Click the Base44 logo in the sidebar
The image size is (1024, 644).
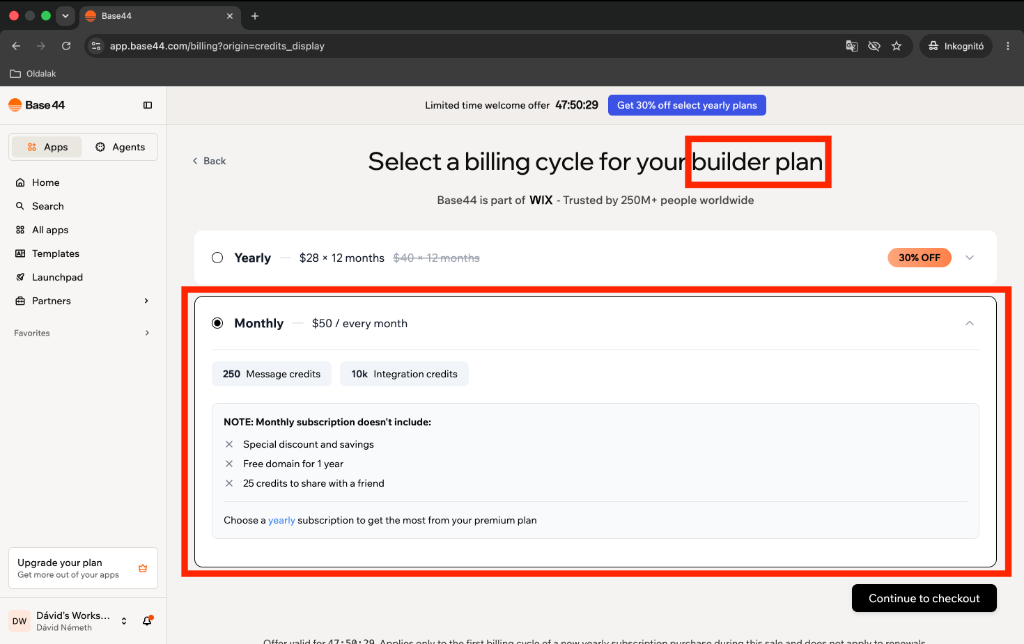point(37,105)
